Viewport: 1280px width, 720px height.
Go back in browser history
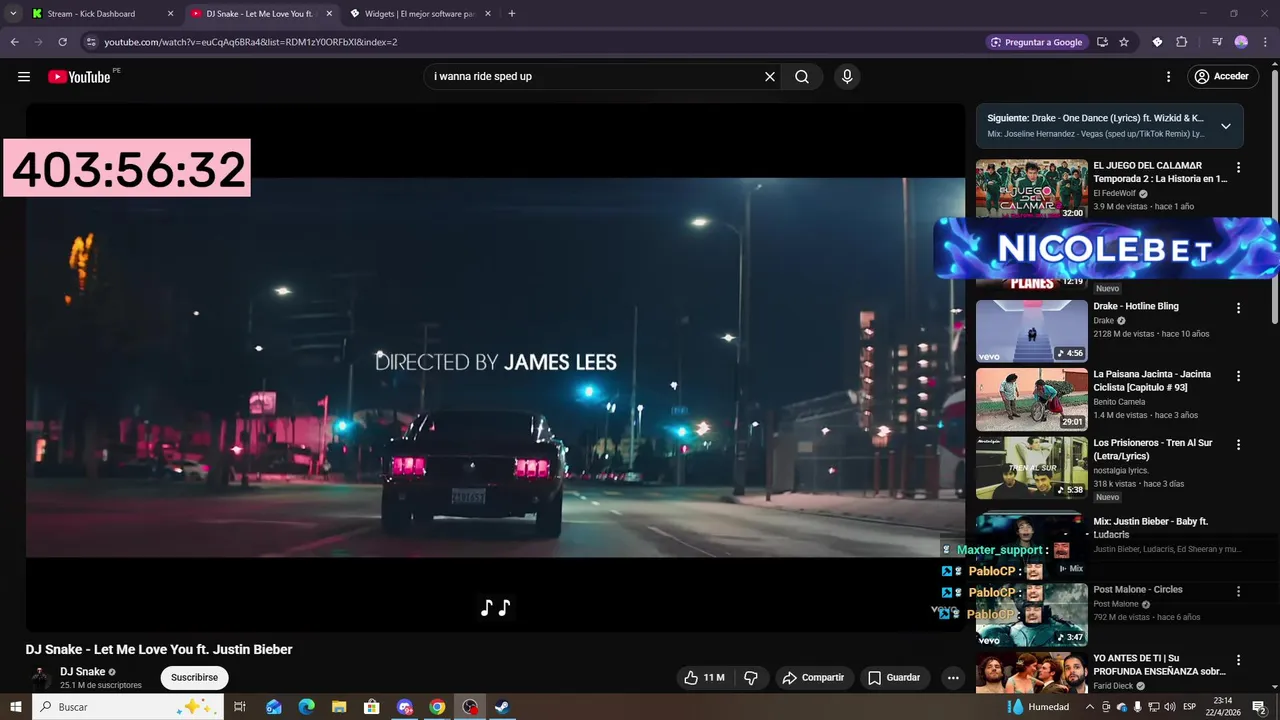point(14,42)
